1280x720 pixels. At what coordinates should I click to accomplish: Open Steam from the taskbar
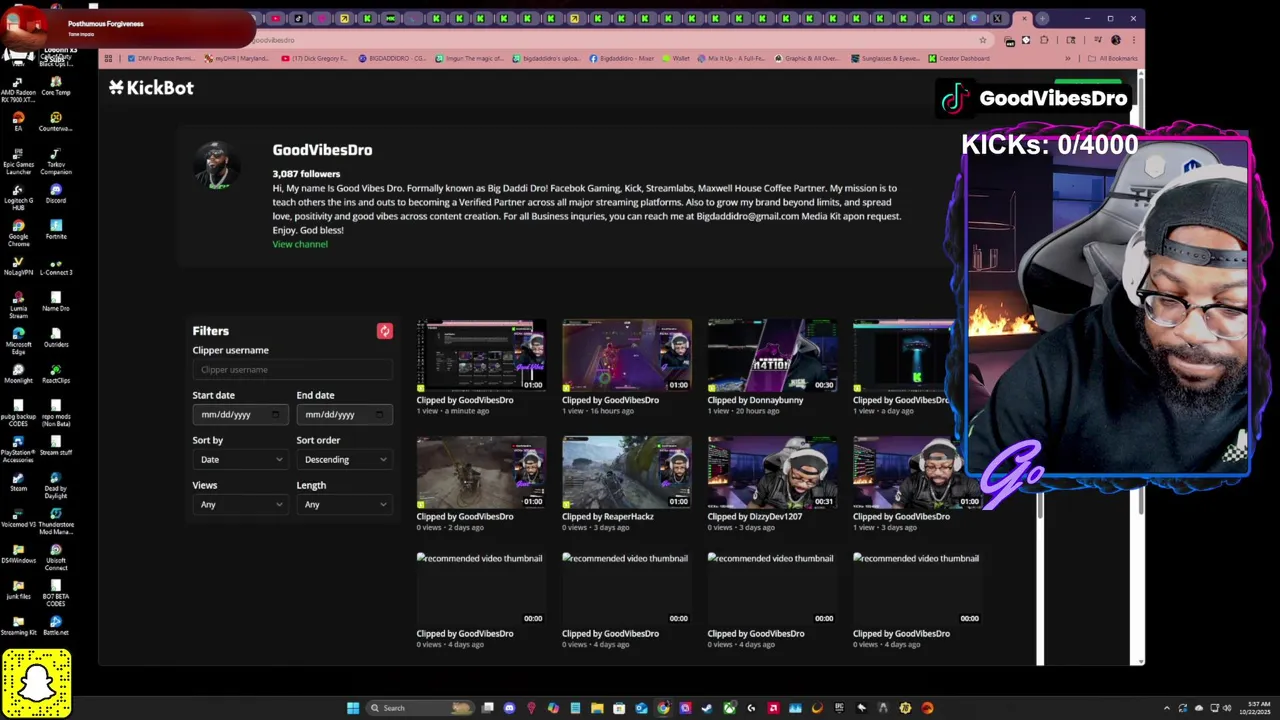[707, 708]
